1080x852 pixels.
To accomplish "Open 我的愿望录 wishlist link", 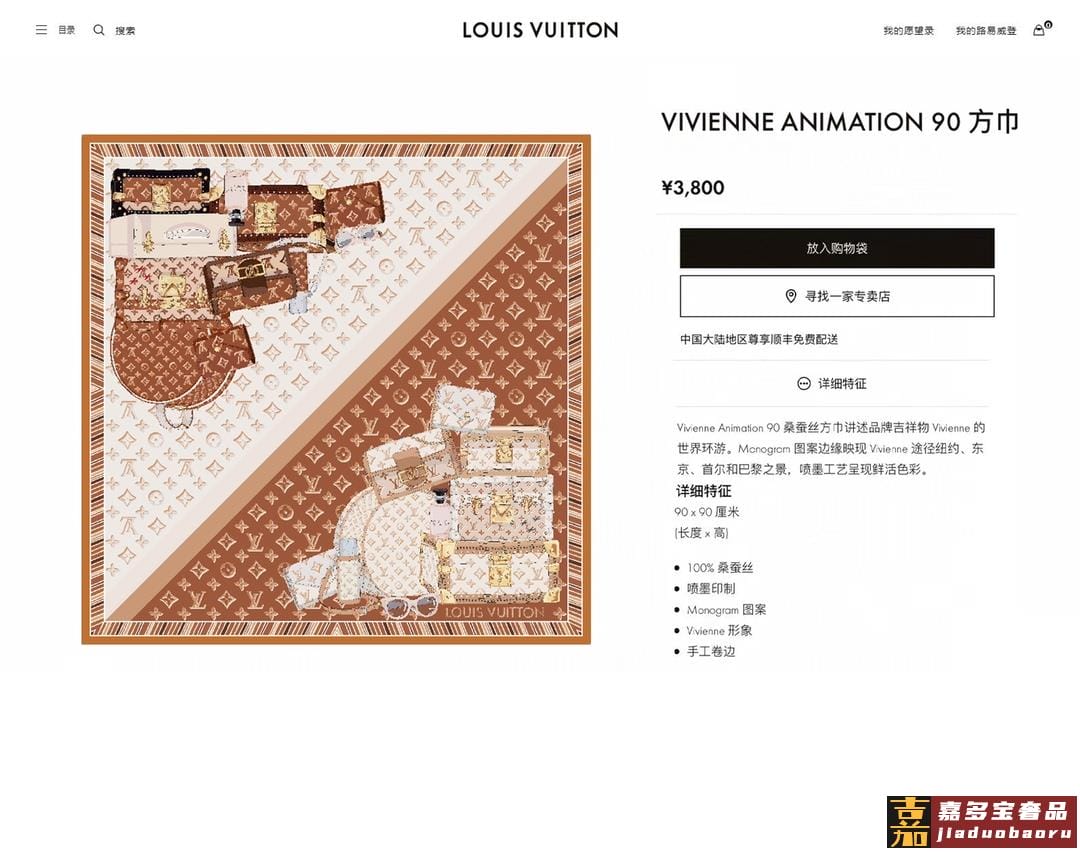I will click(x=908, y=30).
